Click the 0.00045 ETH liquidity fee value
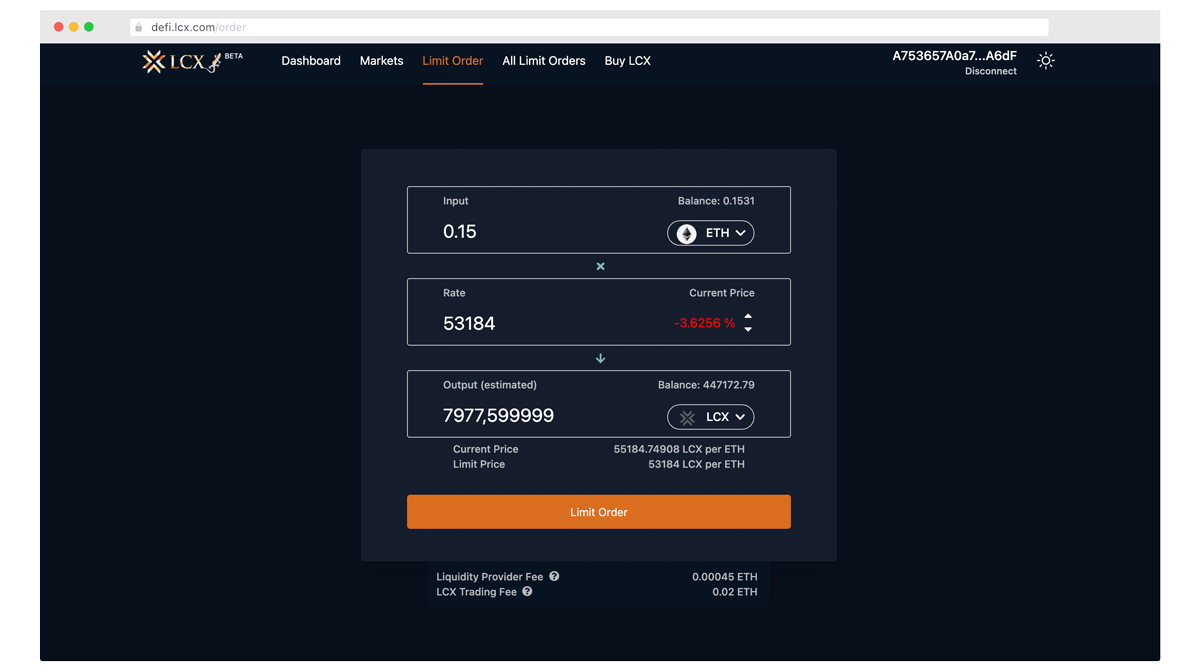 [x=725, y=577]
